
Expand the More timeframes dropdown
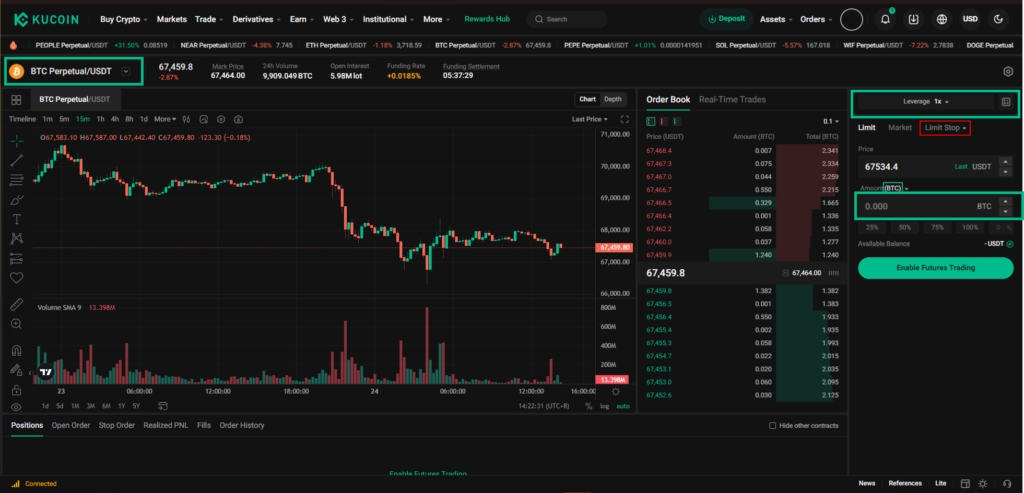(165, 119)
